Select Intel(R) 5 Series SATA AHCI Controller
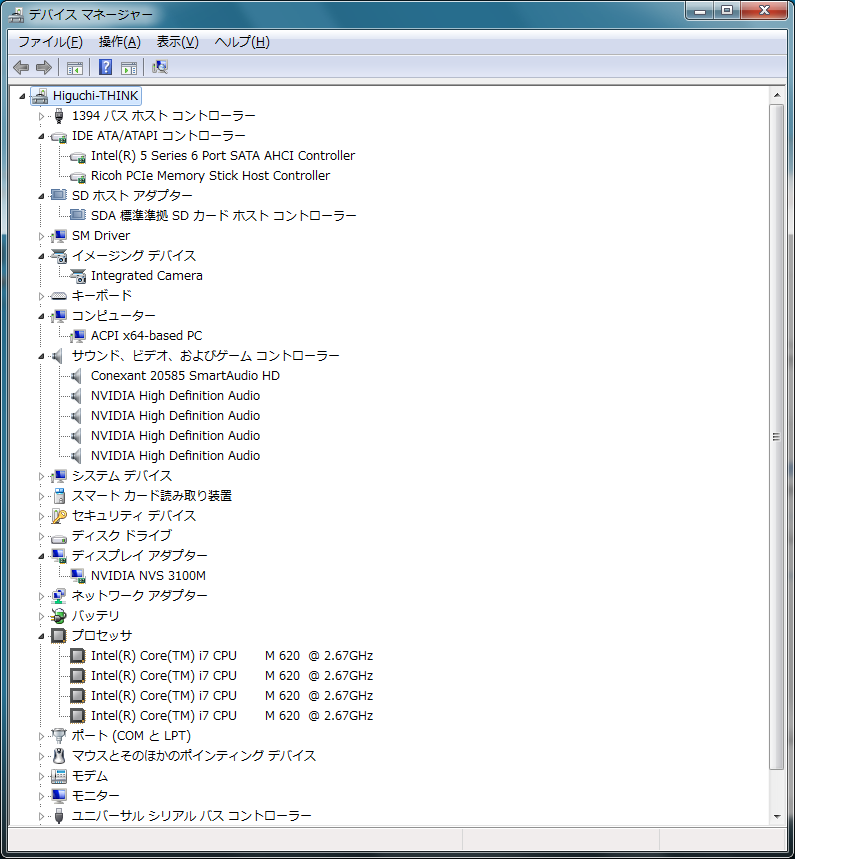 [223, 156]
